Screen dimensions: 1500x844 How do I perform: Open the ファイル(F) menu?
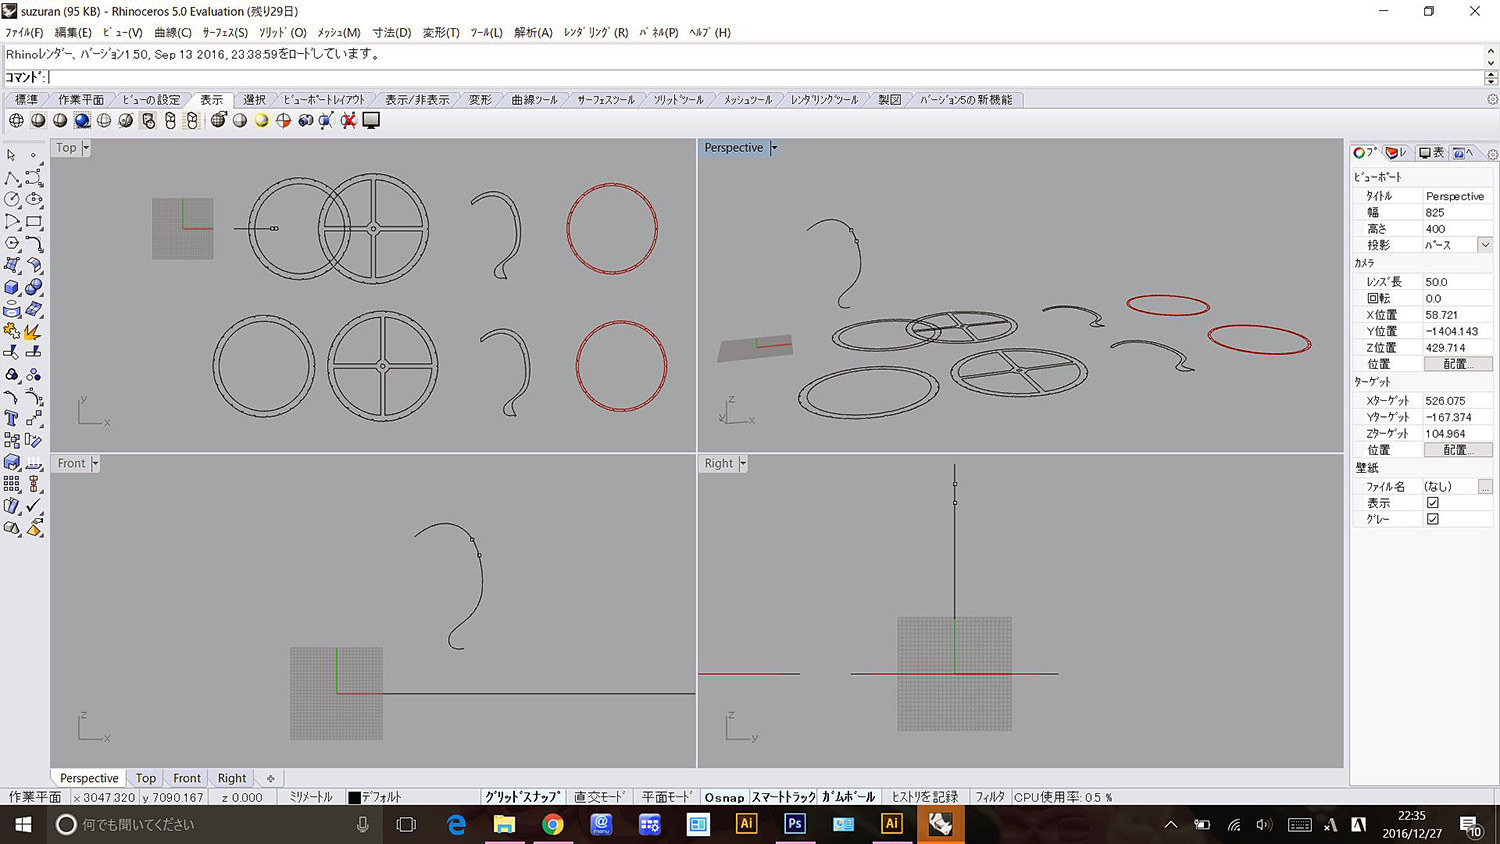tap(24, 32)
